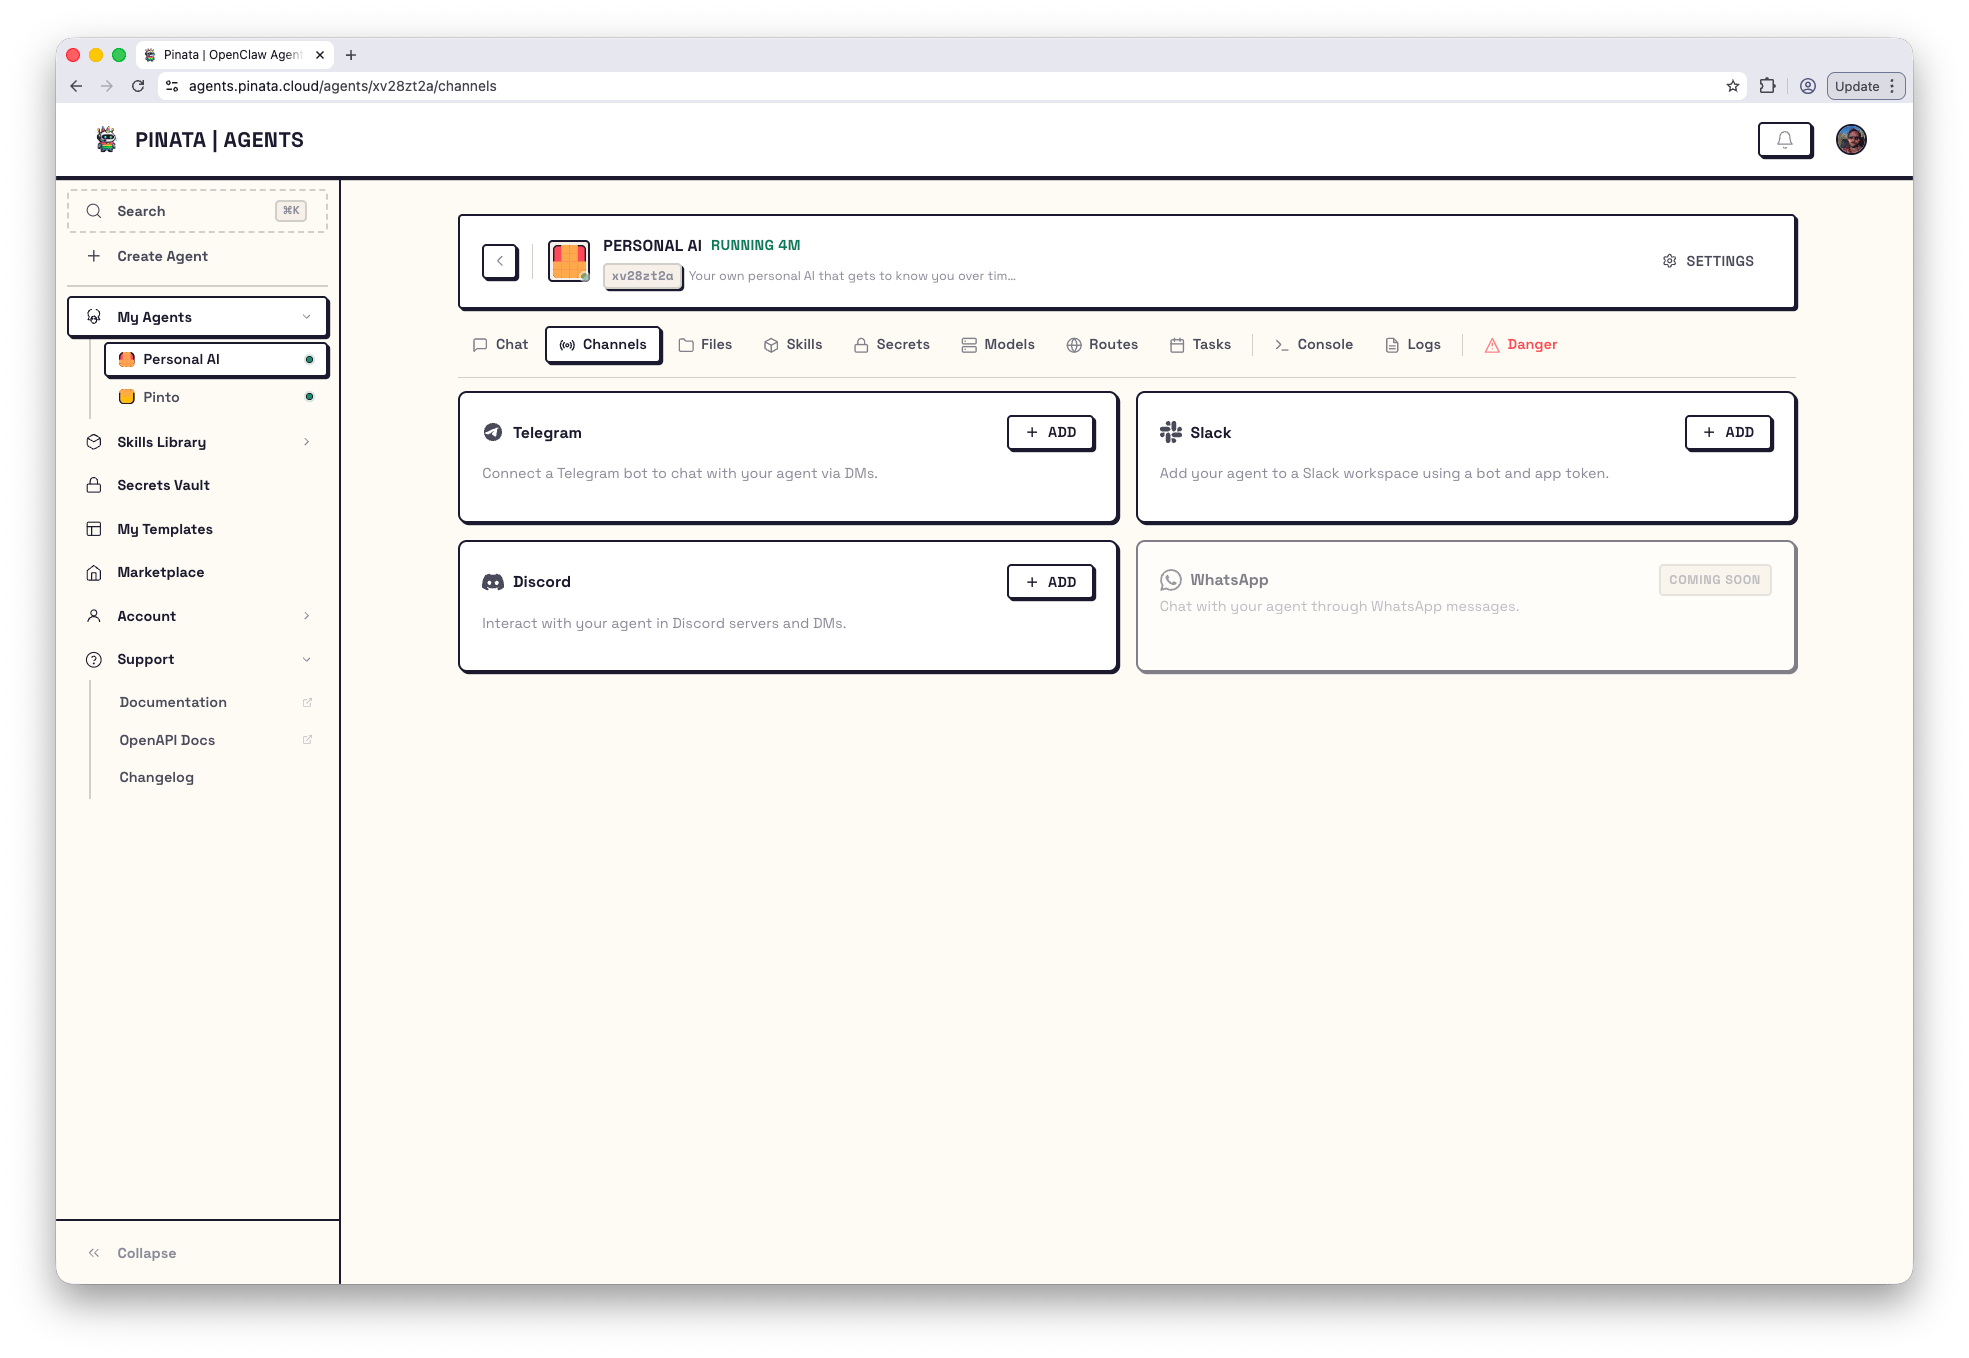
Task: Select the Pinto agent in sidebar
Action: pyautogui.click(x=216, y=397)
